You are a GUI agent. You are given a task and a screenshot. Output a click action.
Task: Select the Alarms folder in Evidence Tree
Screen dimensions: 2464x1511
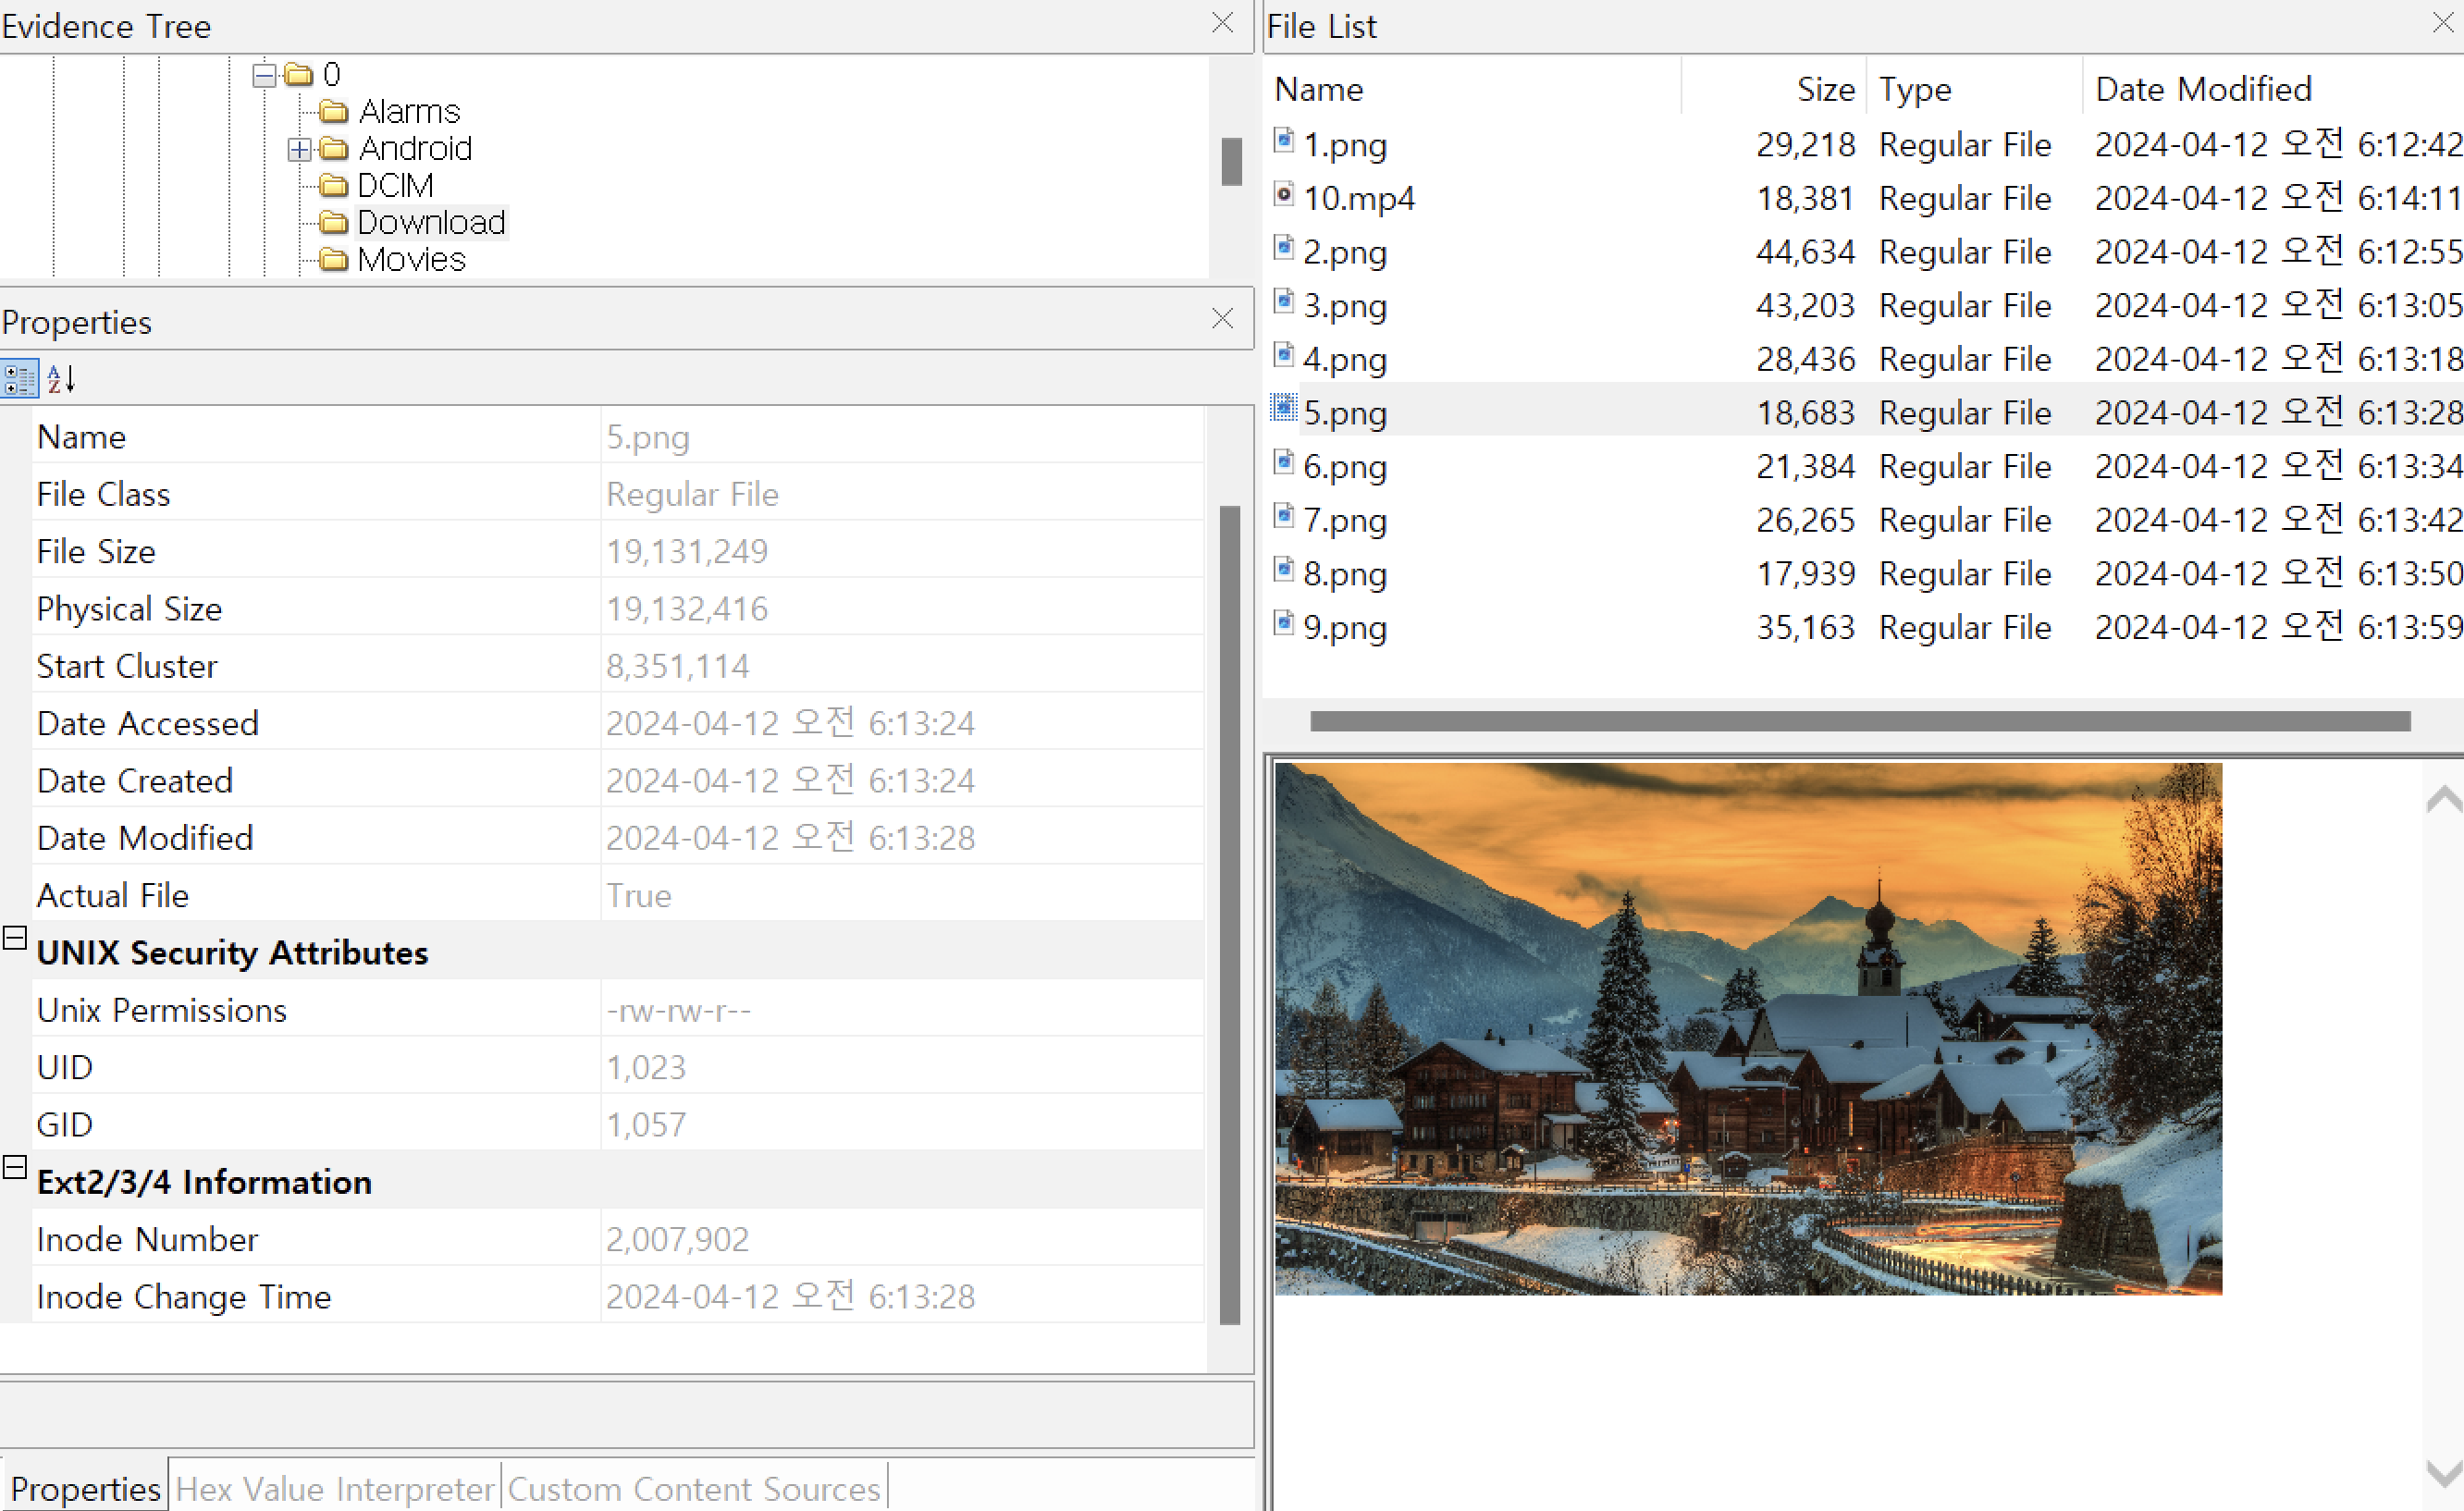(409, 111)
